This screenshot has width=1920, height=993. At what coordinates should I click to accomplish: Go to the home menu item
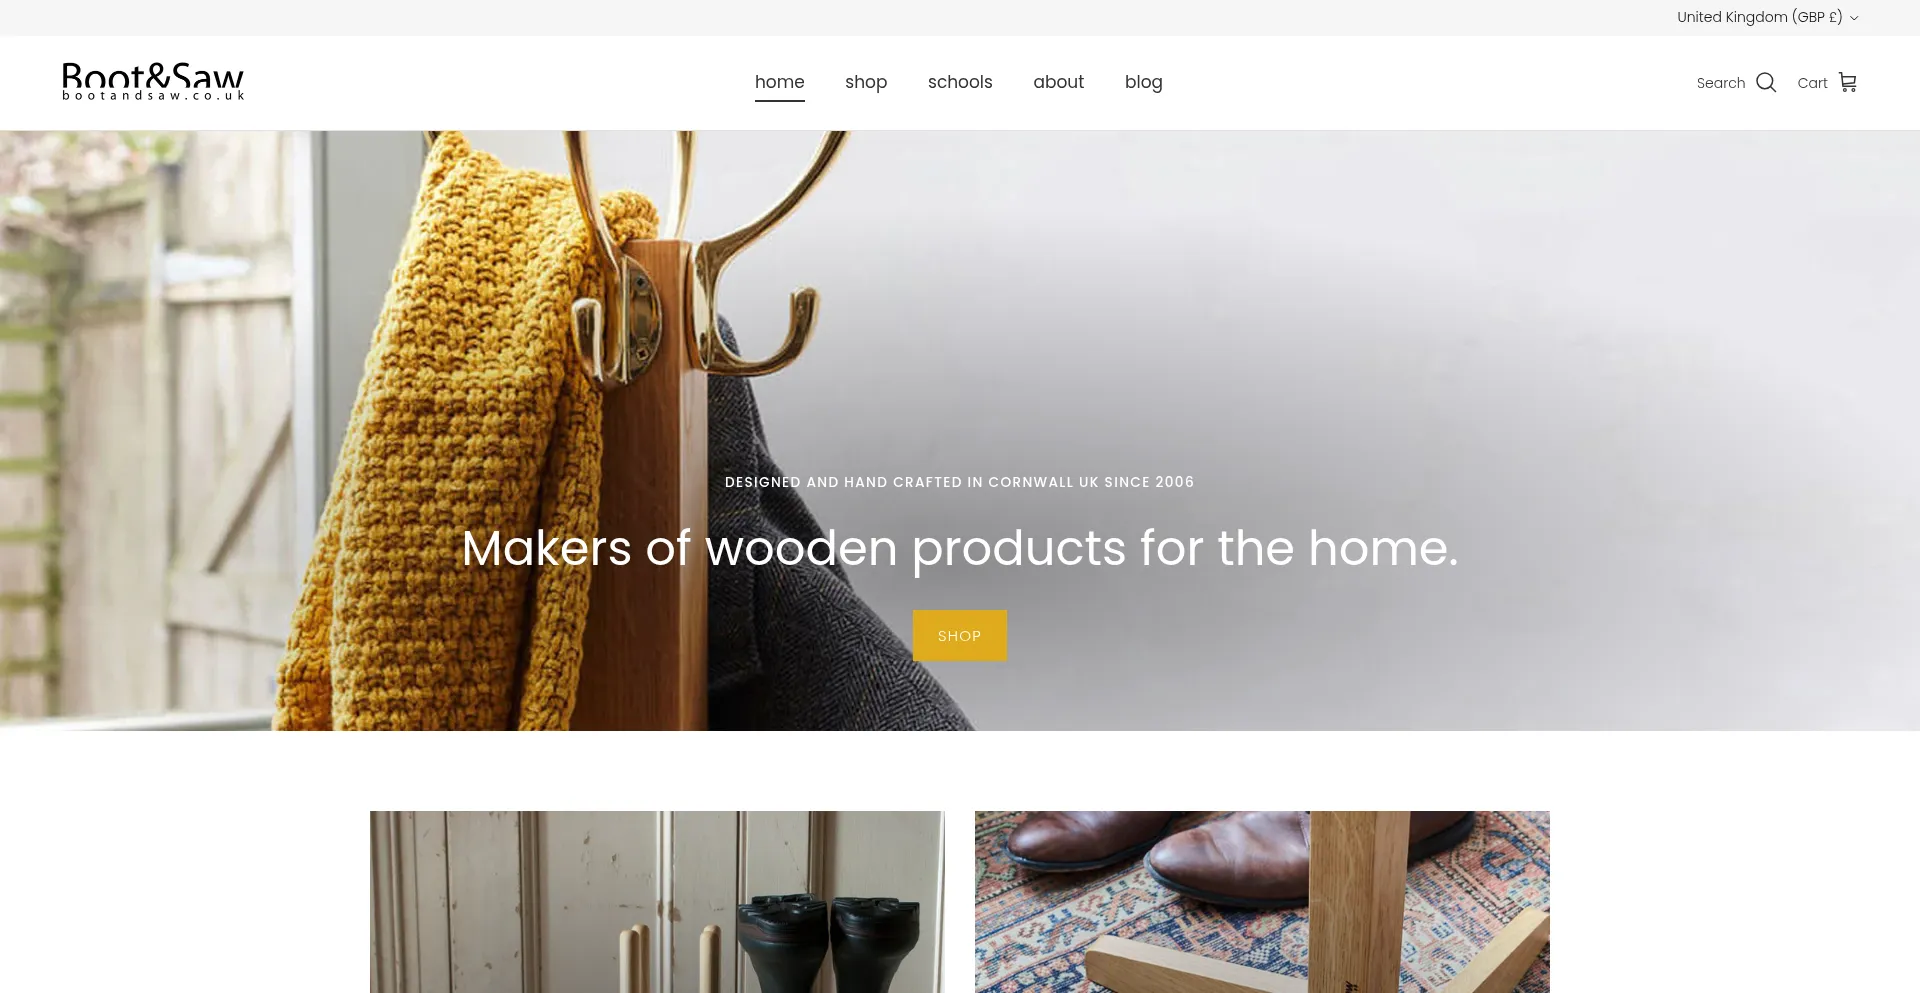click(x=779, y=82)
